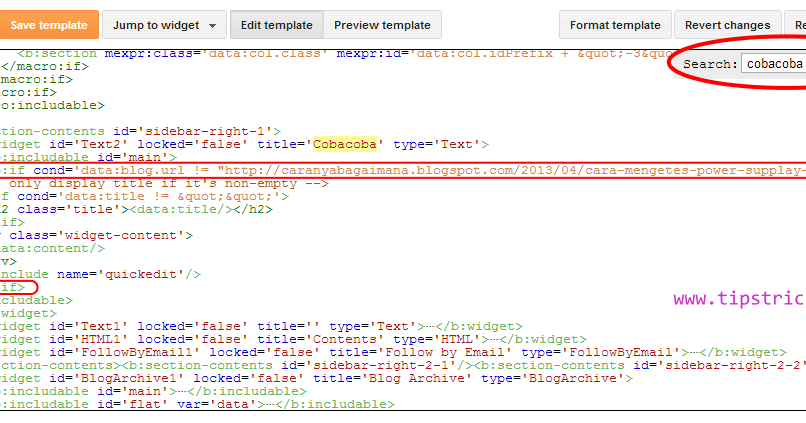Switch to Preview template tab
The image size is (806, 423).
coord(382,25)
